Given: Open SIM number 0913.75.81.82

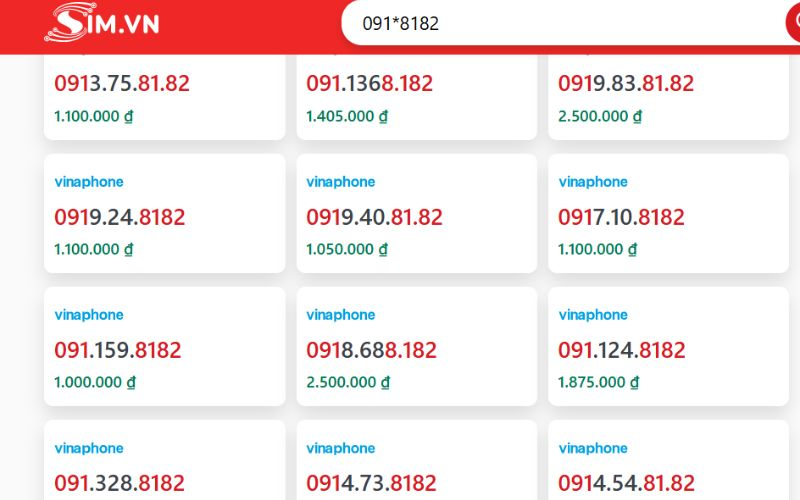Looking at the screenshot, I should [x=122, y=84].
